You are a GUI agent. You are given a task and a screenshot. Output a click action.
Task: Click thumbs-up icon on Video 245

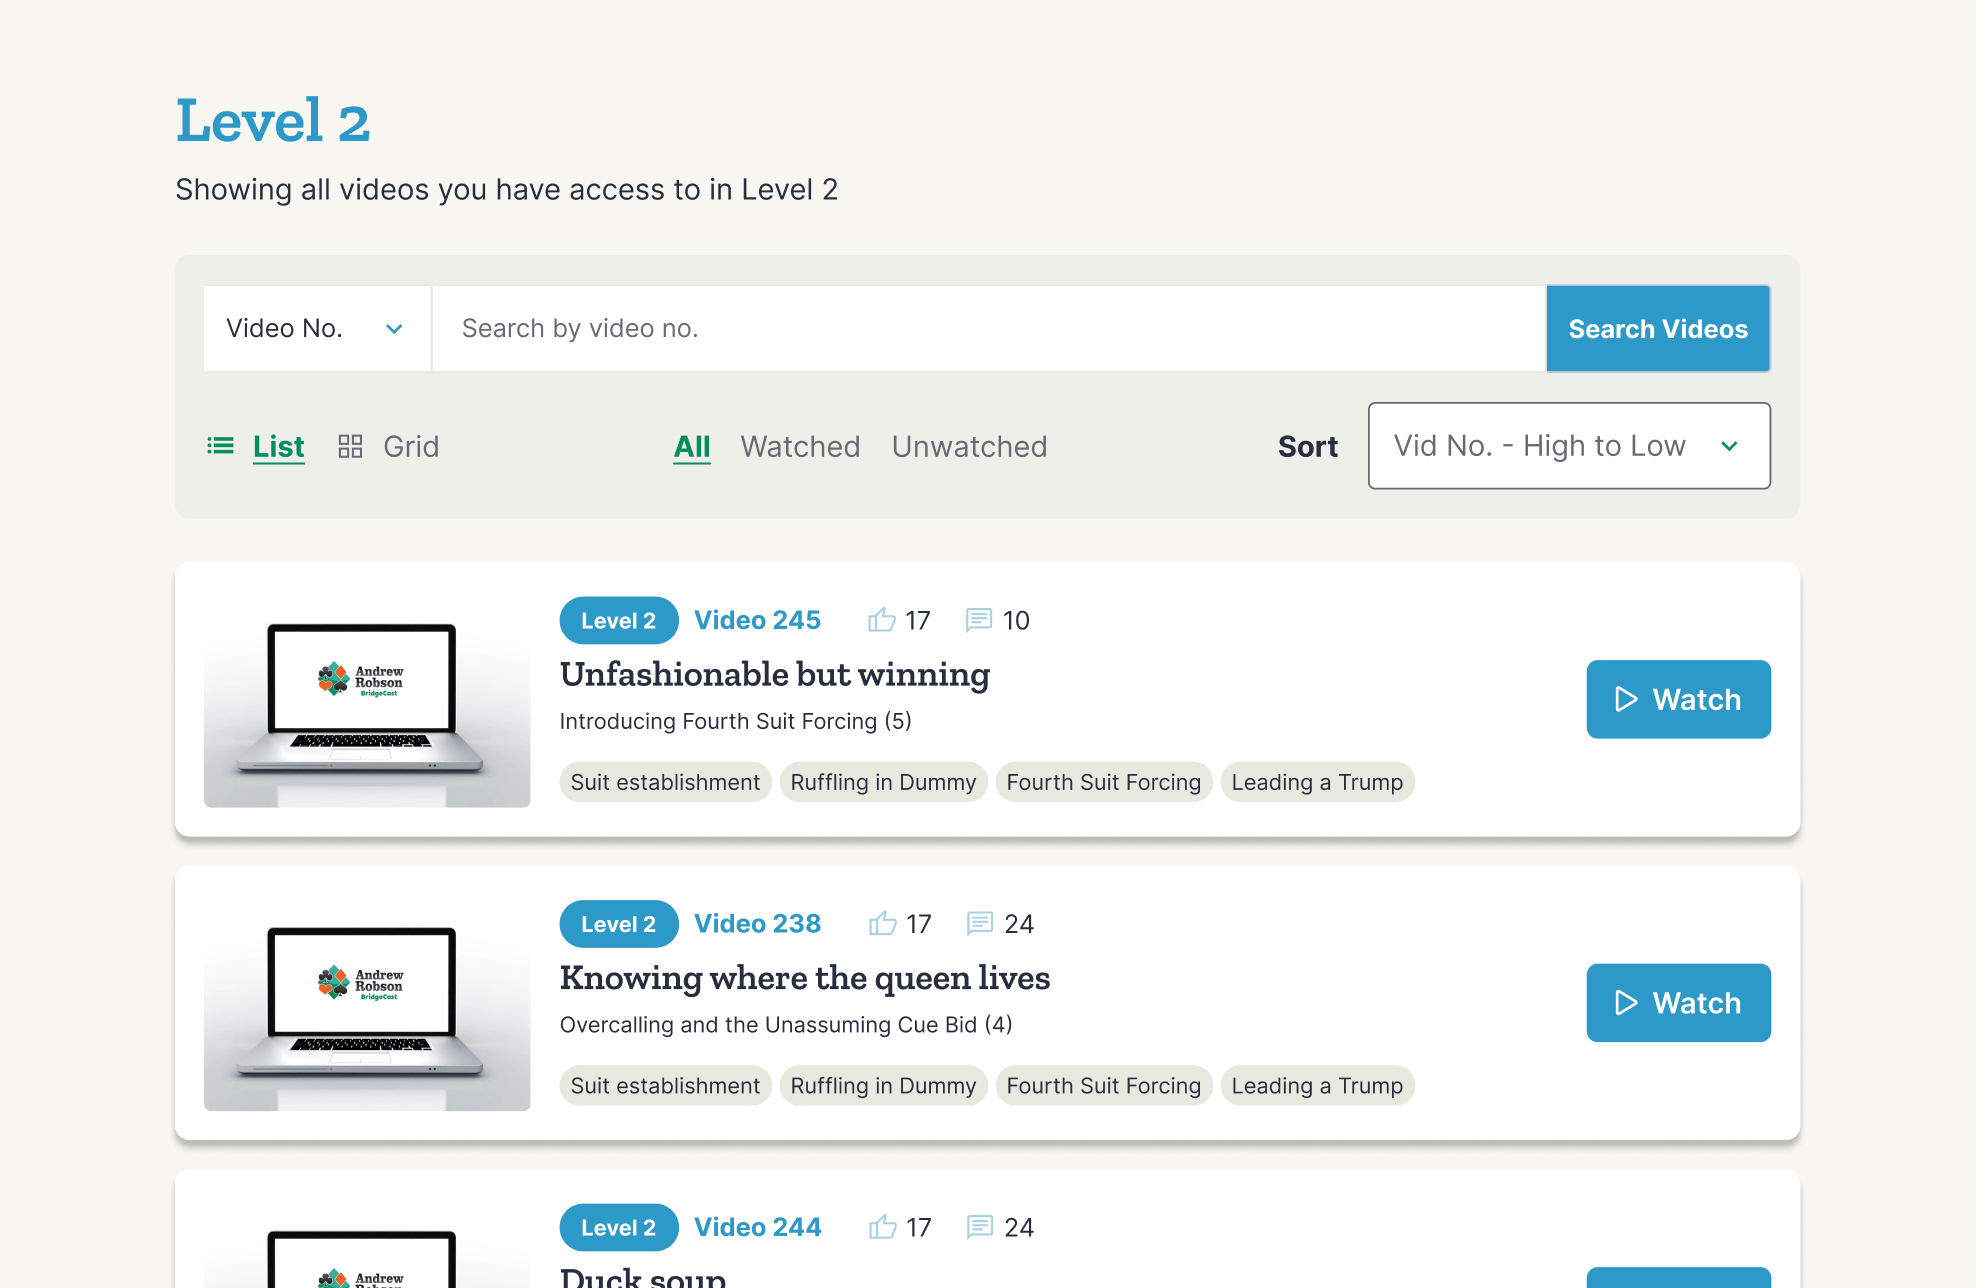tap(881, 620)
